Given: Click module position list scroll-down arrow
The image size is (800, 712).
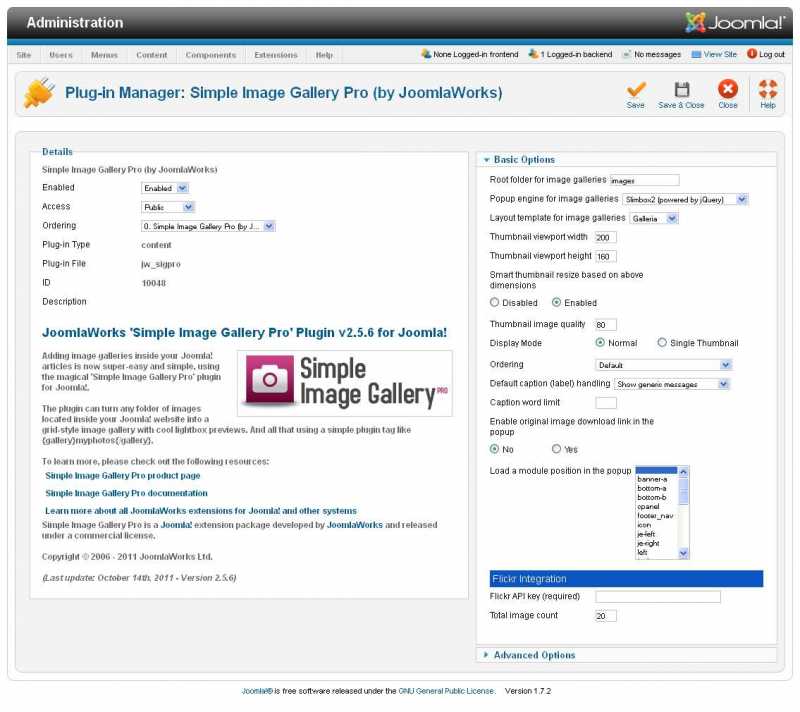Looking at the screenshot, I should click(684, 553).
